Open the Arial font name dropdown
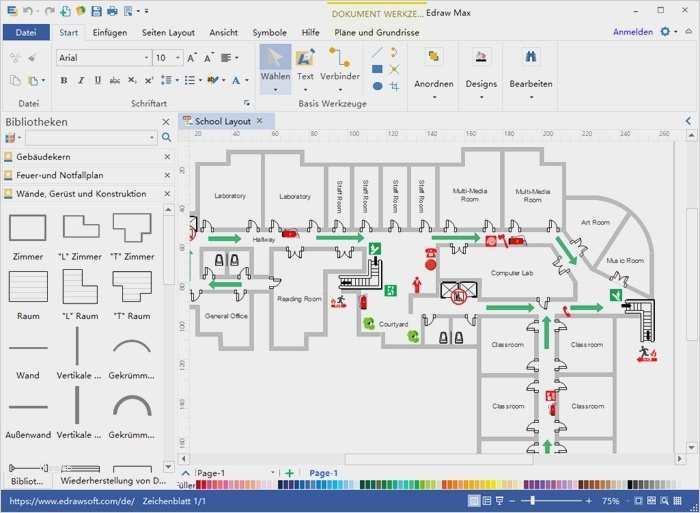Screen dimensions: 700x513 [x=144, y=58]
